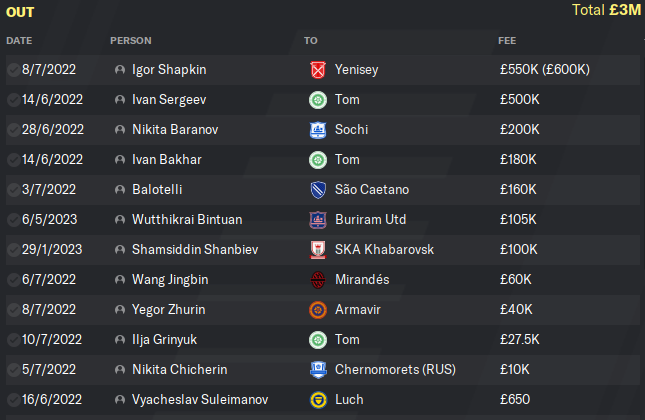The height and width of the screenshot is (420, 645).
Task: Click the SKA Khabarovsk club badge icon
Action: 318,250
